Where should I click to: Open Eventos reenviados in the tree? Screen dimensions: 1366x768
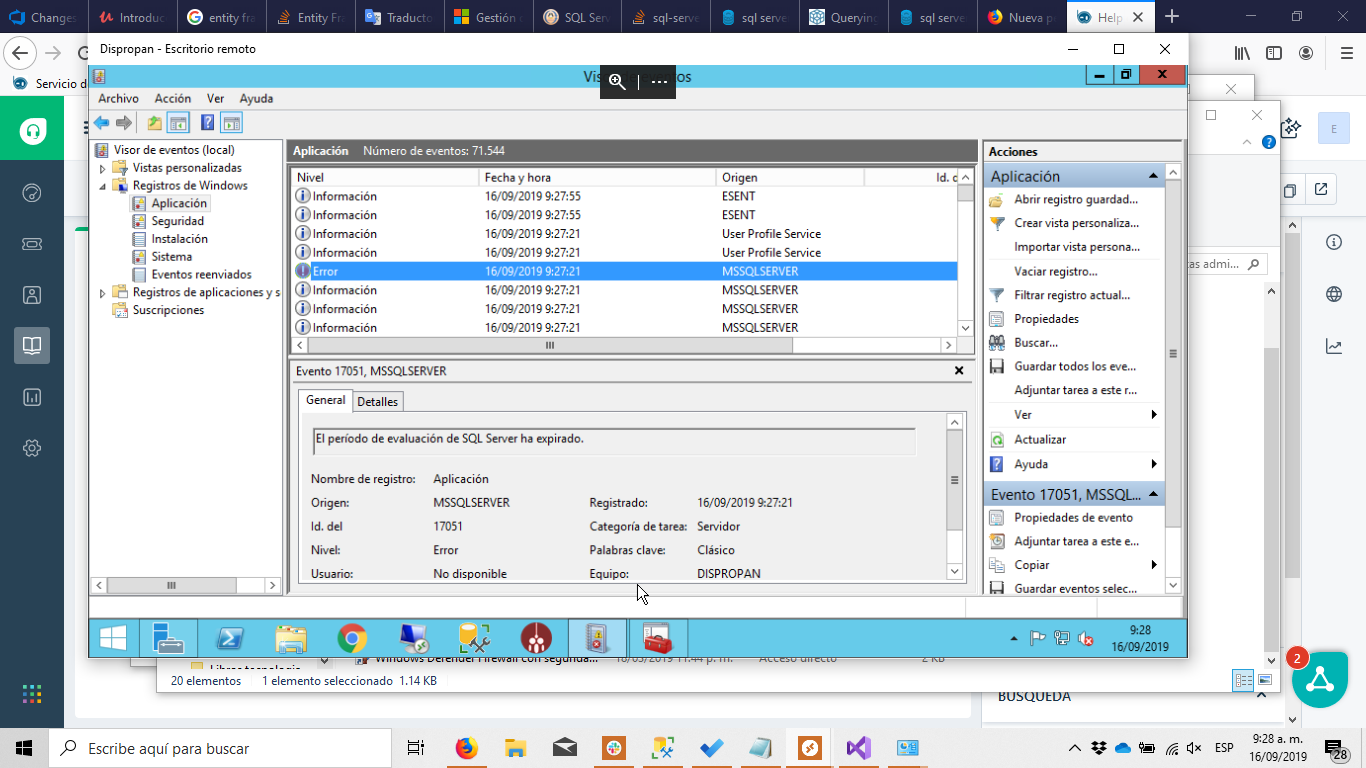pos(201,275)
